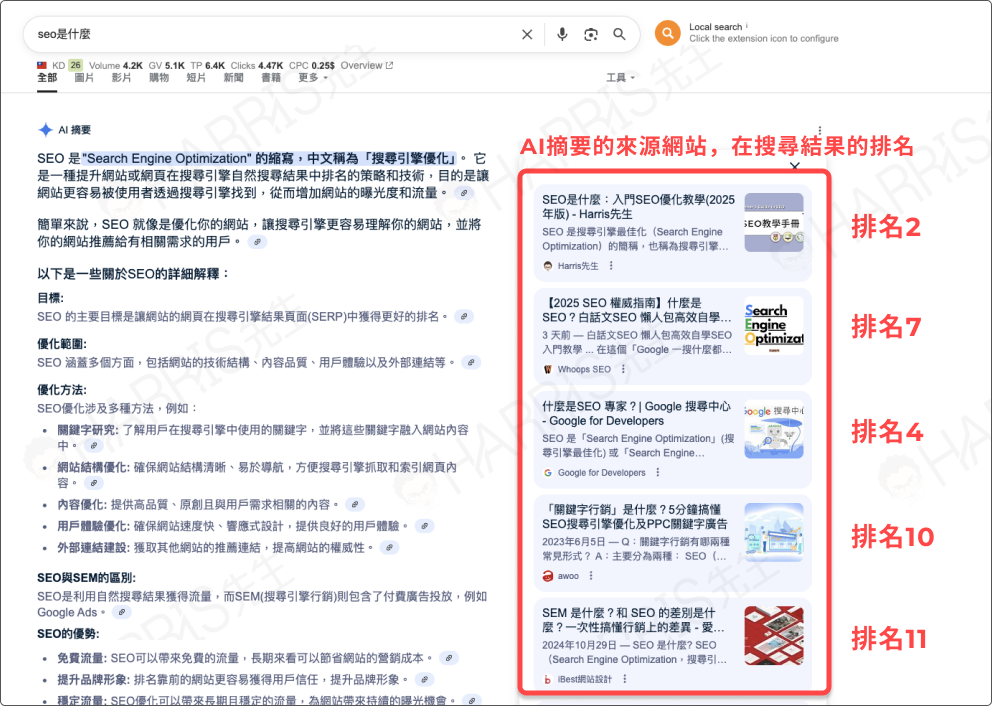Click the AI 摘要 heading label

[x=75, y=130]
